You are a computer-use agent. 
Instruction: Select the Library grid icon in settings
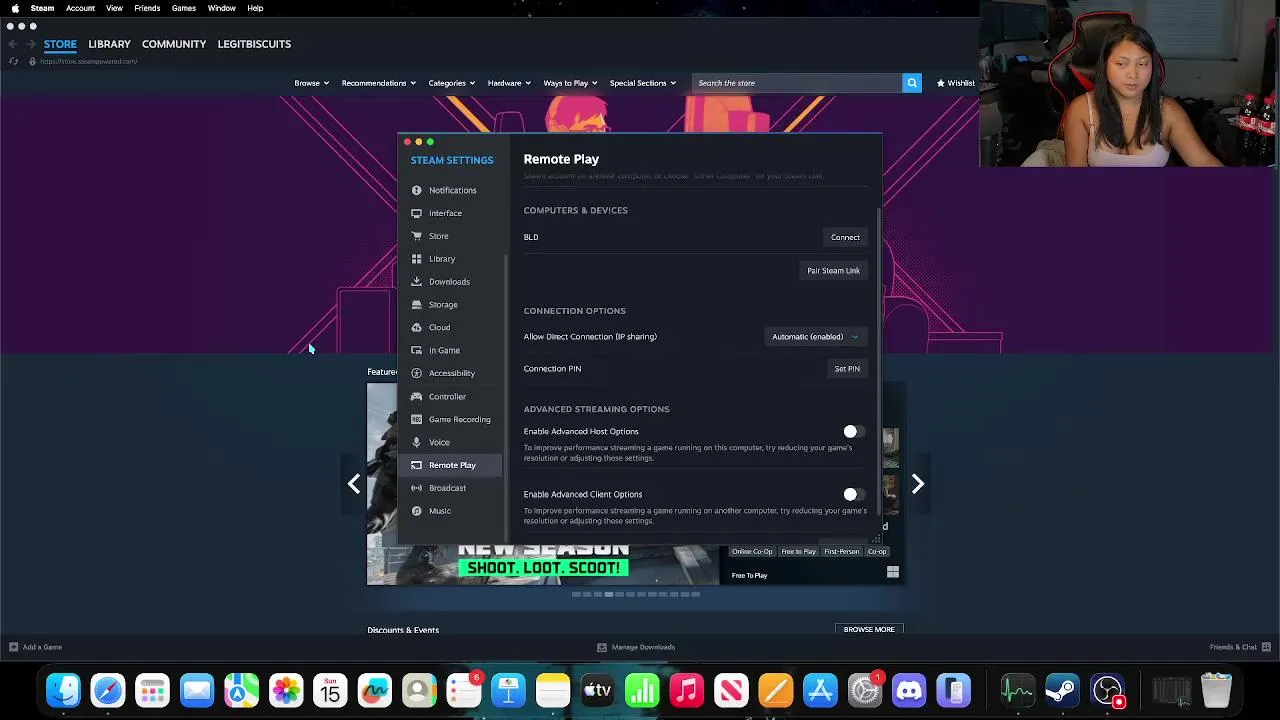point(416,259)
